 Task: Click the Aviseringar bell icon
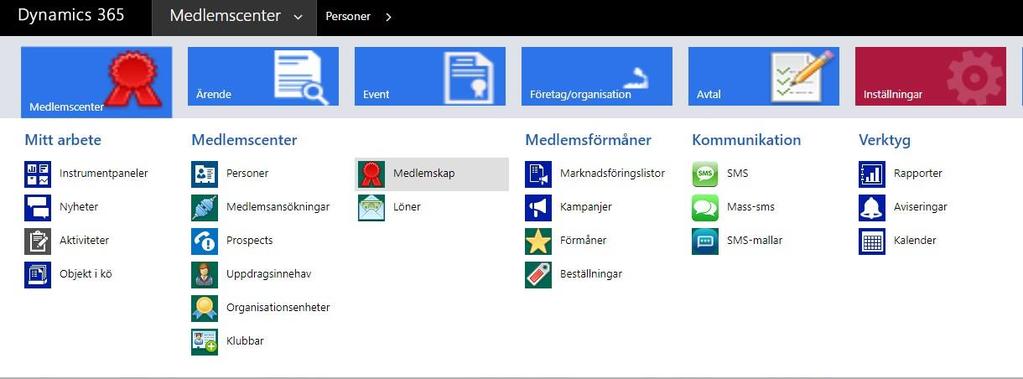pyautogui.click(x=872, y=207)
